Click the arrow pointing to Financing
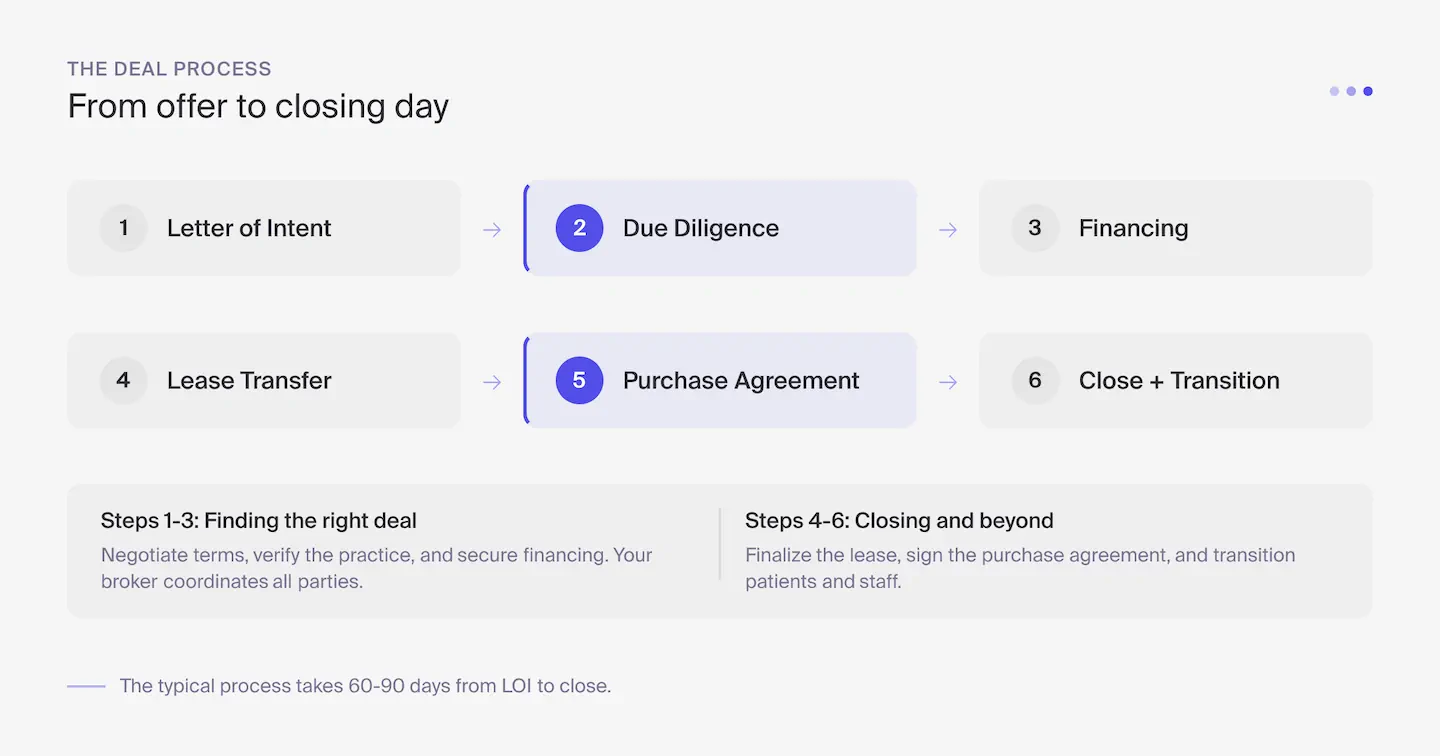1440x756 pixels. [x=948, y=228]
